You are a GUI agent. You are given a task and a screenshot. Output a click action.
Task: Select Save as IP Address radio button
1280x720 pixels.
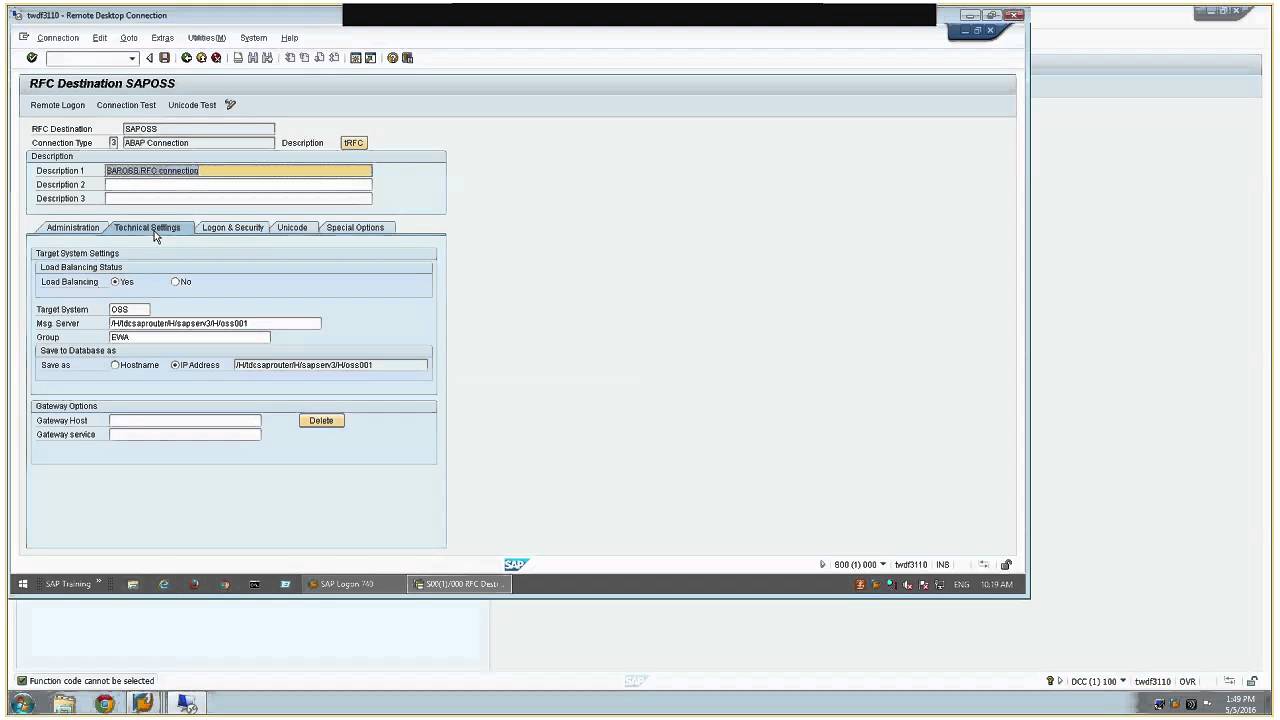point(175,365)
